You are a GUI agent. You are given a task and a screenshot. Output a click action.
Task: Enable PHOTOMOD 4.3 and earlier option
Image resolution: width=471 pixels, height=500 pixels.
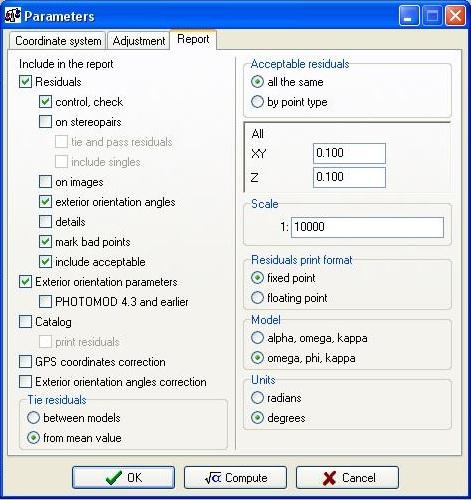45,302
